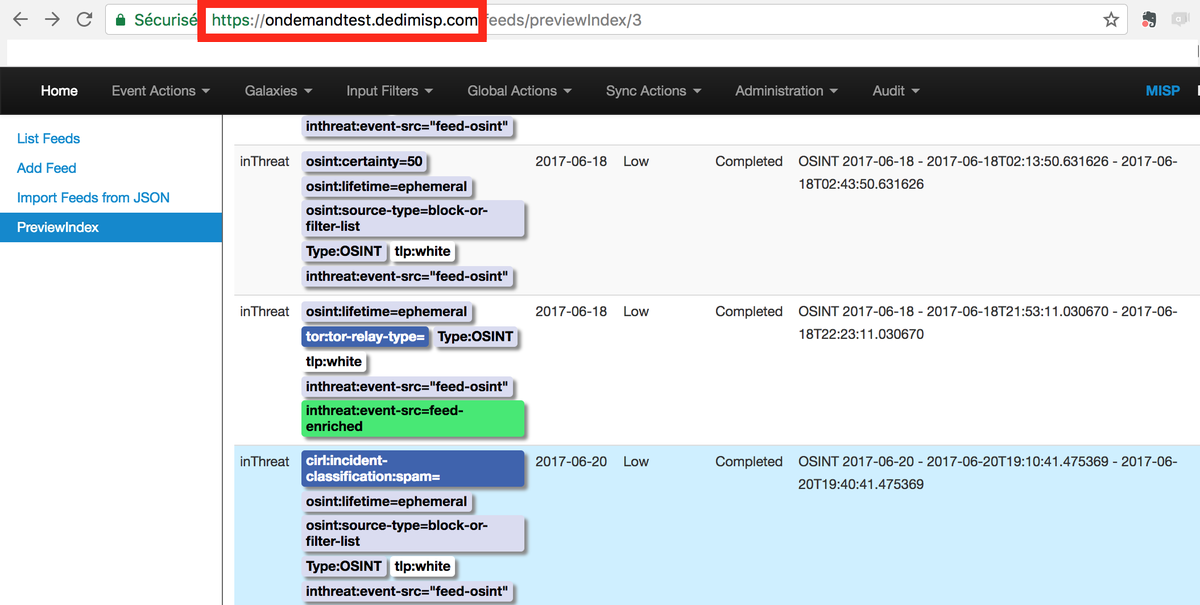
Task: Select Home in the navigation bar
Action: tap(59, 90)
